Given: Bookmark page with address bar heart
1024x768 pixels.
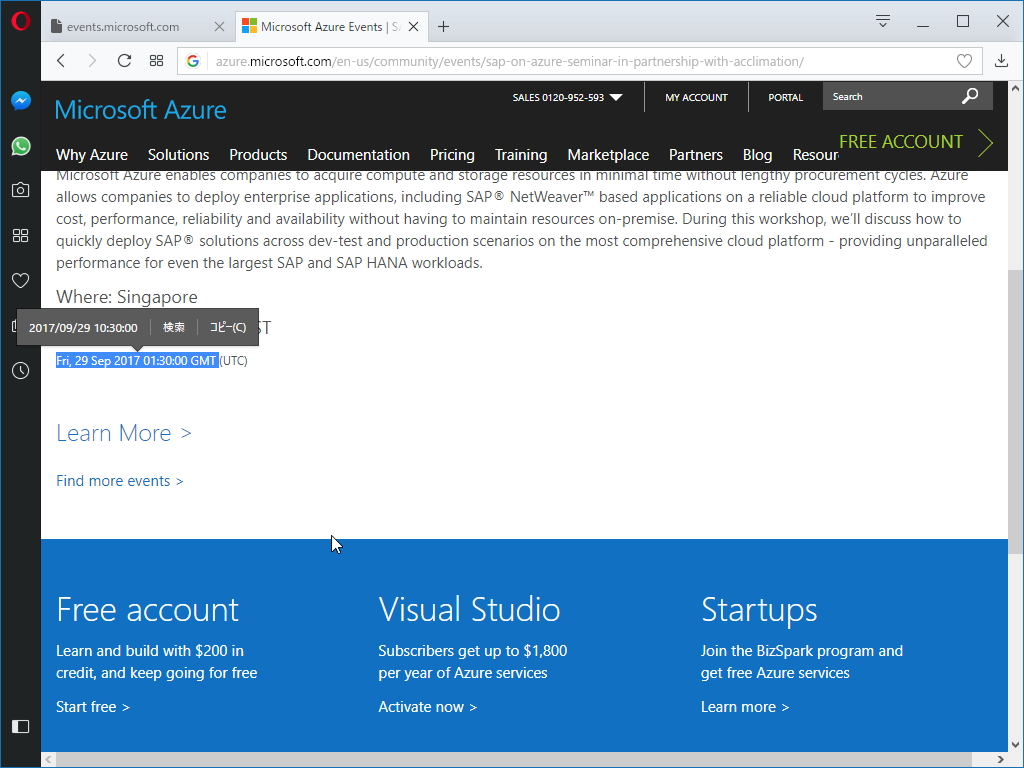Looking at the screenshot, I should coord(964,61).
